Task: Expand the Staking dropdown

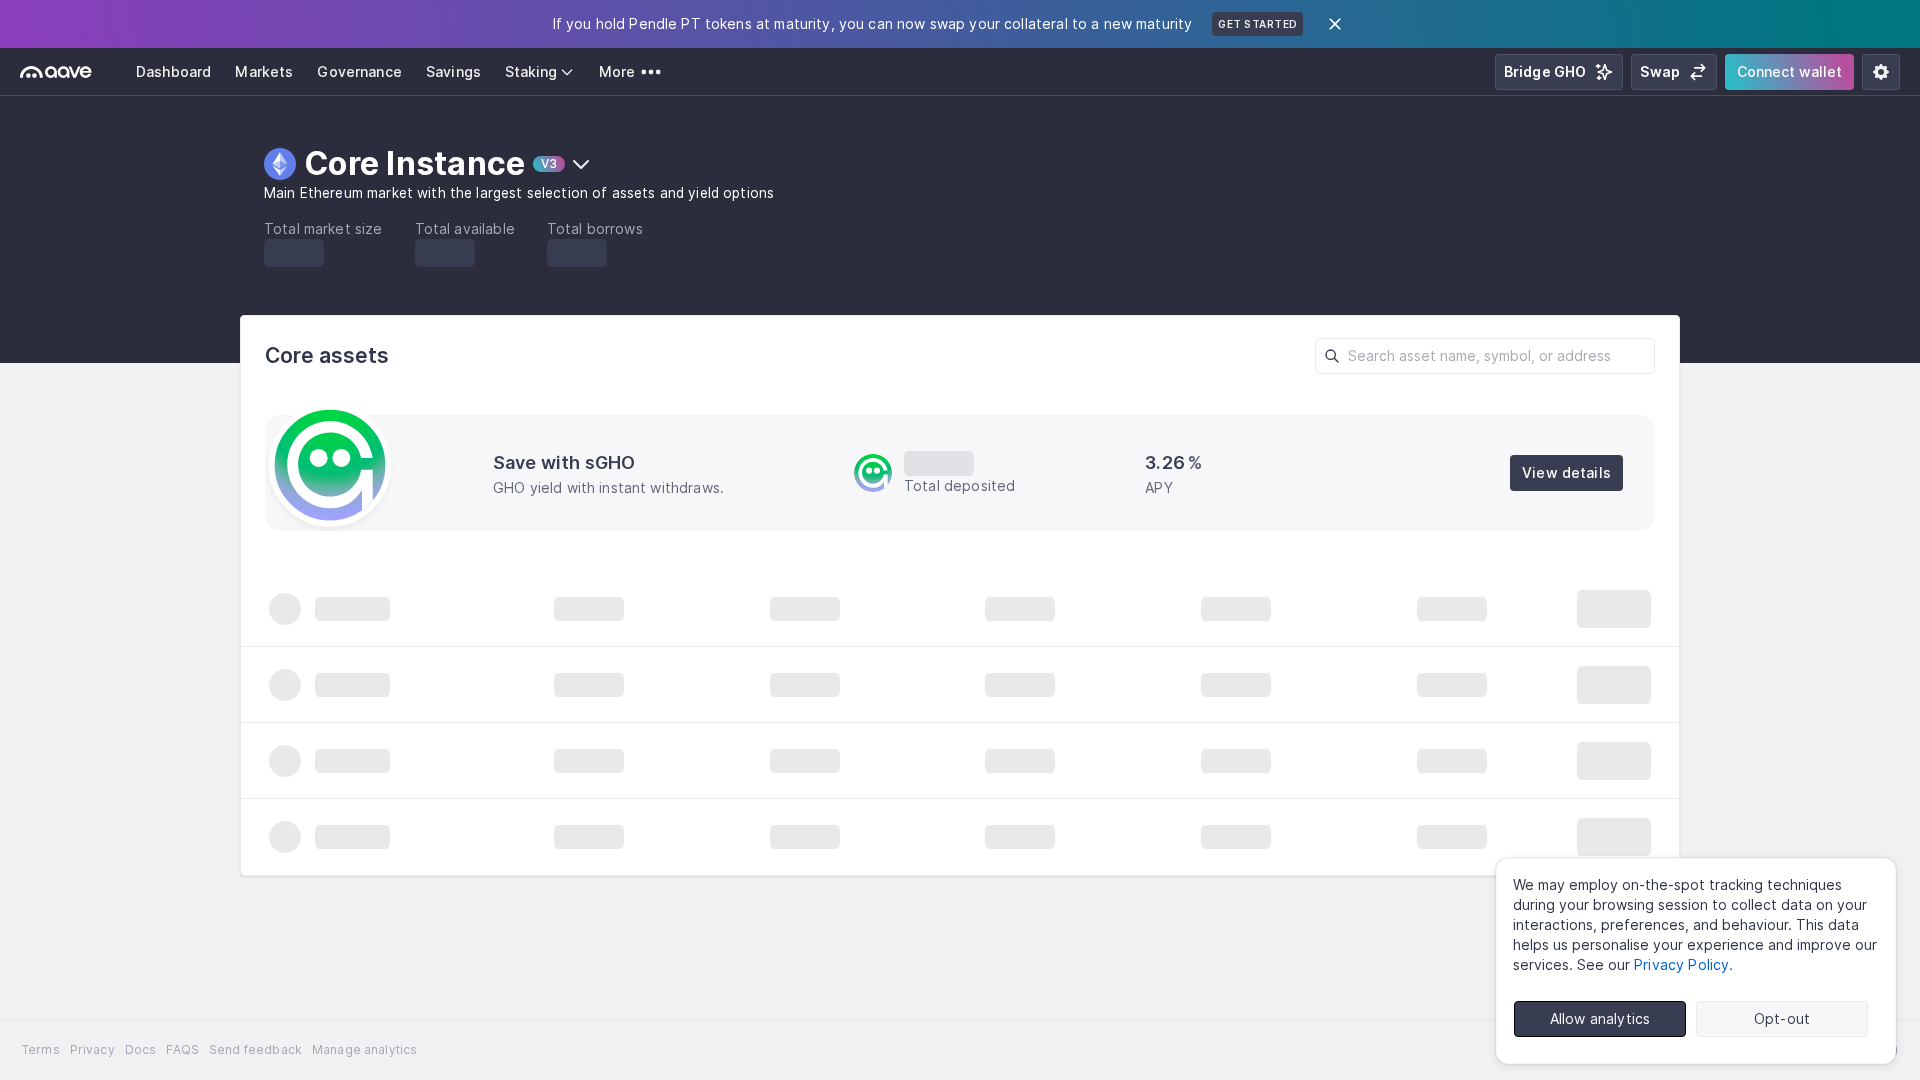Action: [x=539, y=72]
